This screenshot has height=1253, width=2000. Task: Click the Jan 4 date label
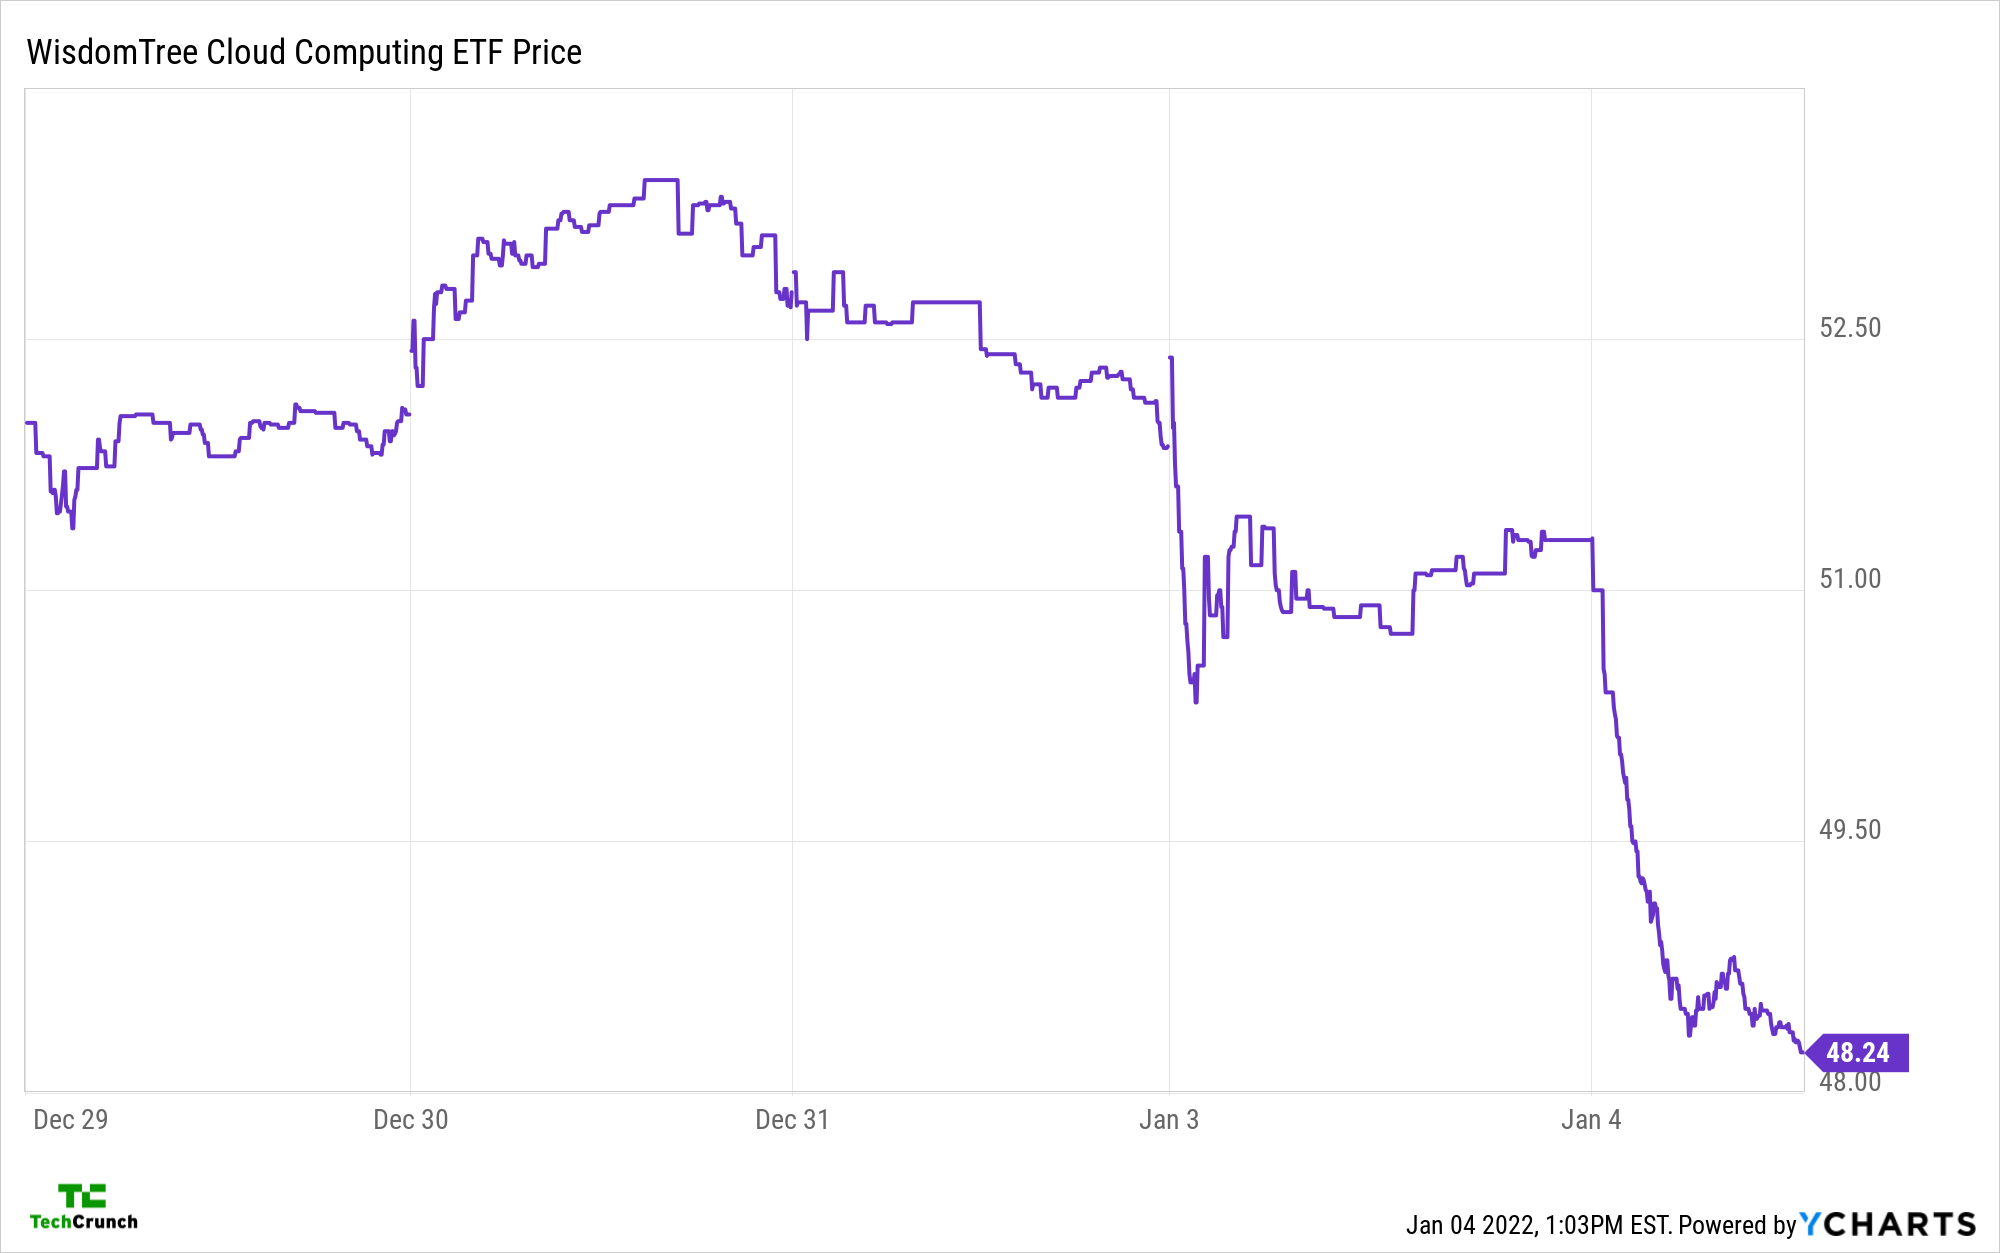[x=1590, y=1120]
